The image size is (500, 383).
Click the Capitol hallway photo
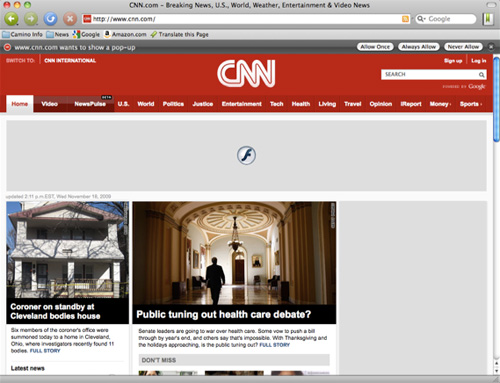(x=234, y=253)
